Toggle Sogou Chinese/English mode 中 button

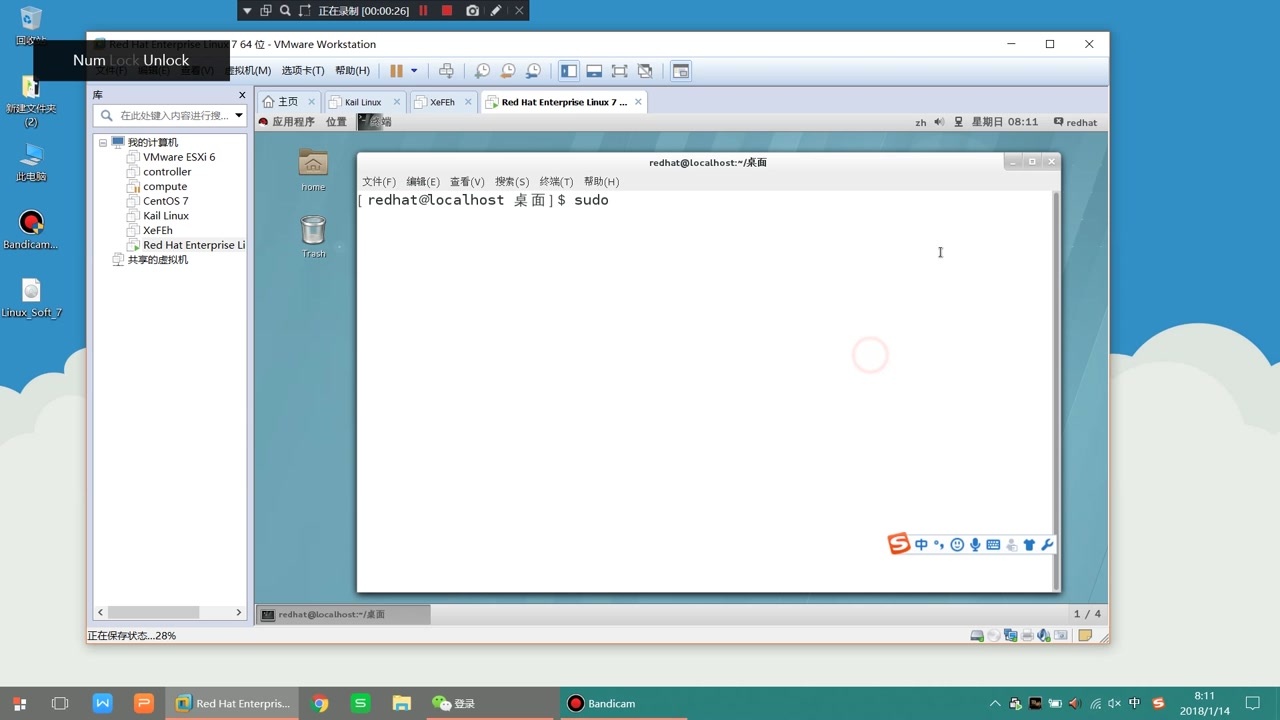(x=921, y=545)
